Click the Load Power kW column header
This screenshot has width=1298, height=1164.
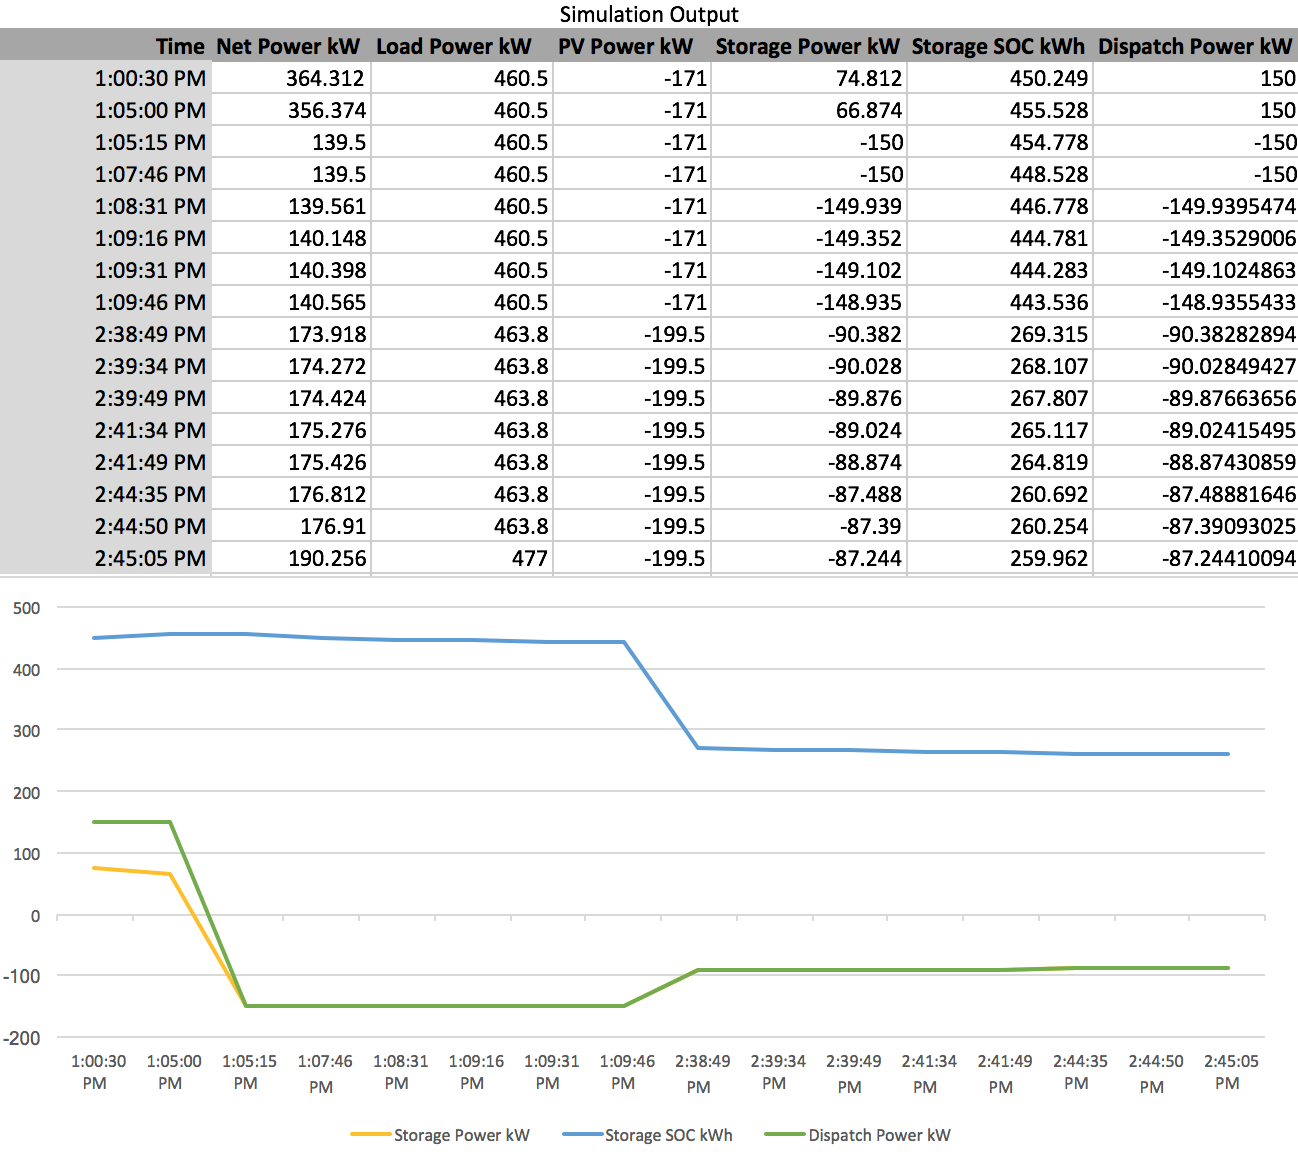click(x=454, y=46)
